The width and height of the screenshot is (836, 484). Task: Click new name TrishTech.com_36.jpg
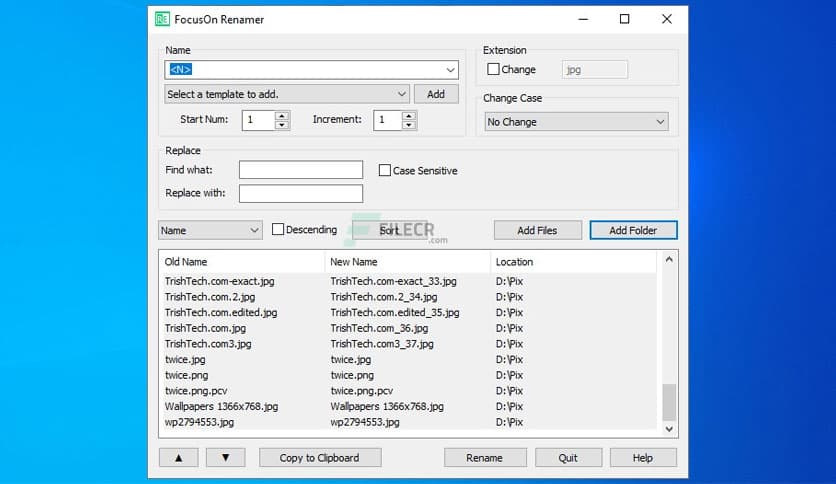point(379,328)
